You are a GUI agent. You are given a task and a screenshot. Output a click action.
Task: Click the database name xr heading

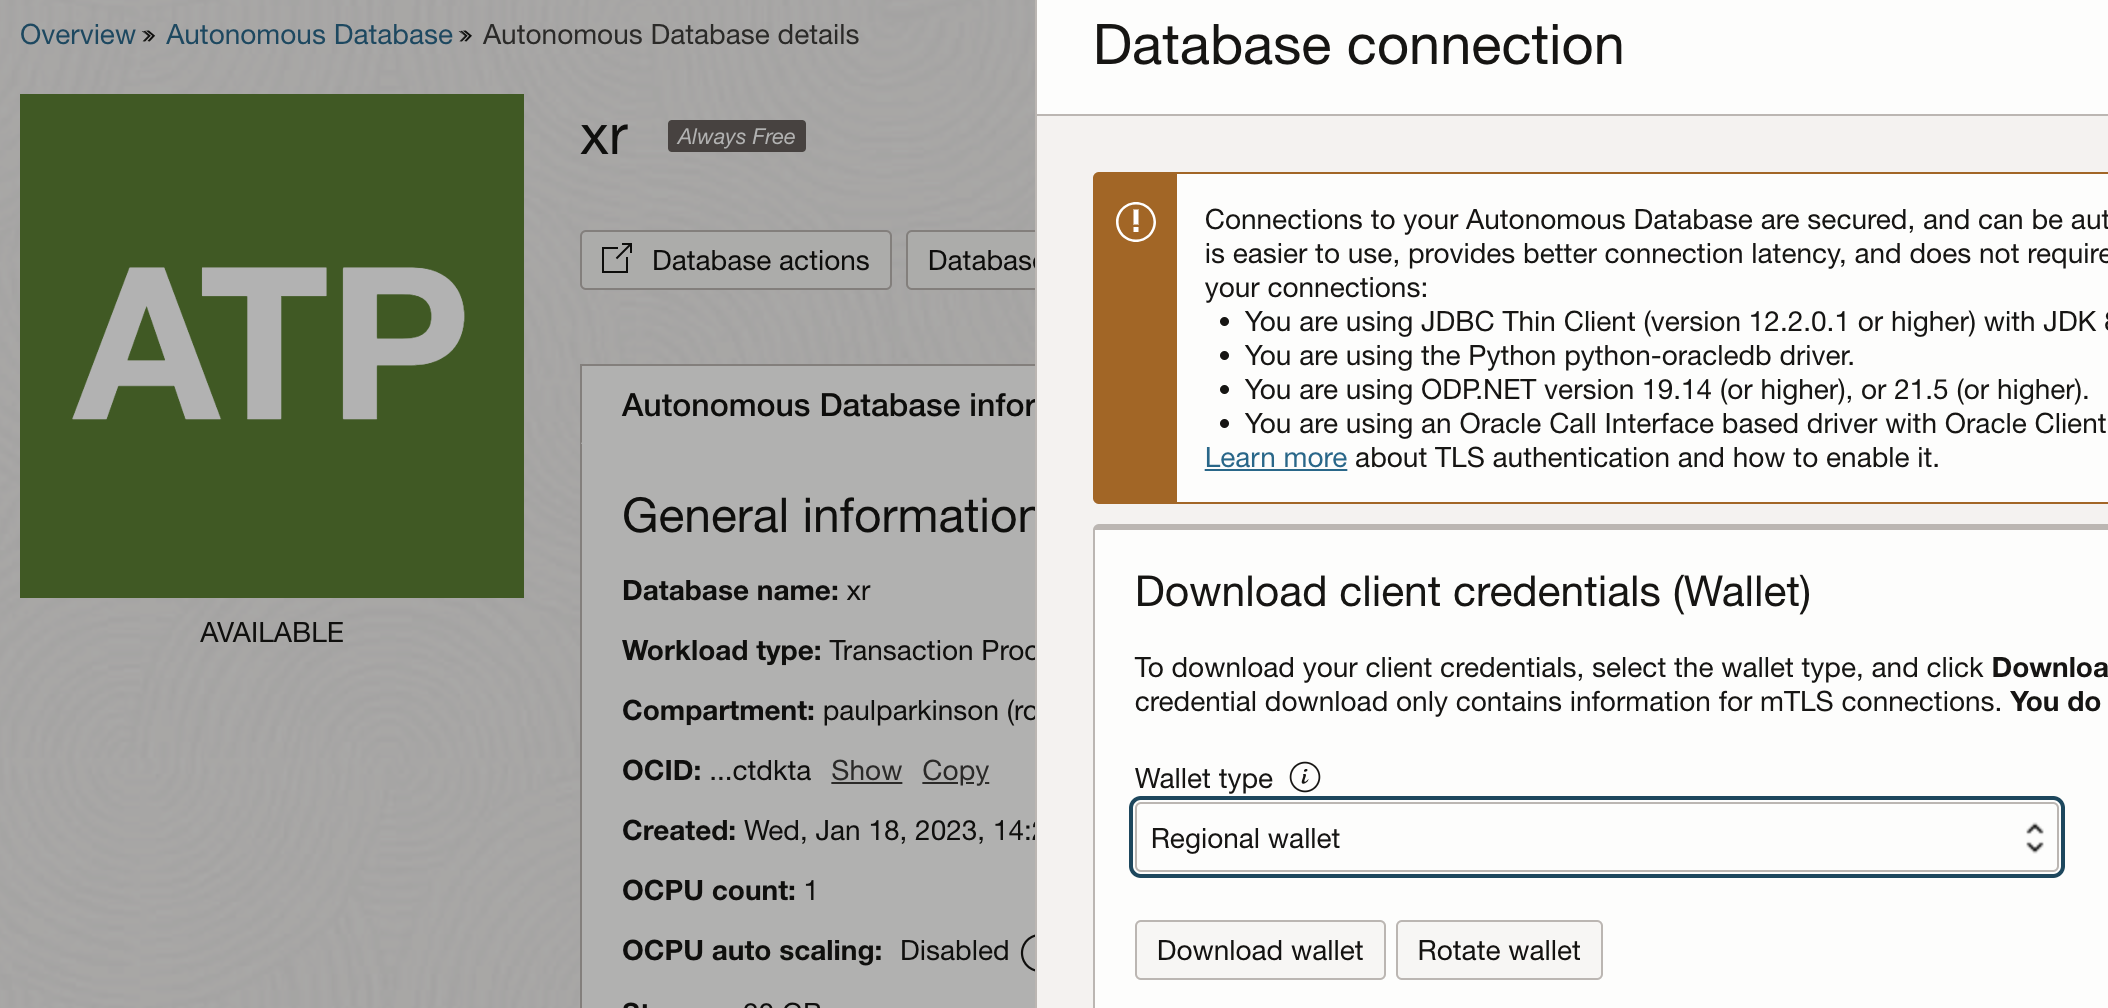coord(604,137)
